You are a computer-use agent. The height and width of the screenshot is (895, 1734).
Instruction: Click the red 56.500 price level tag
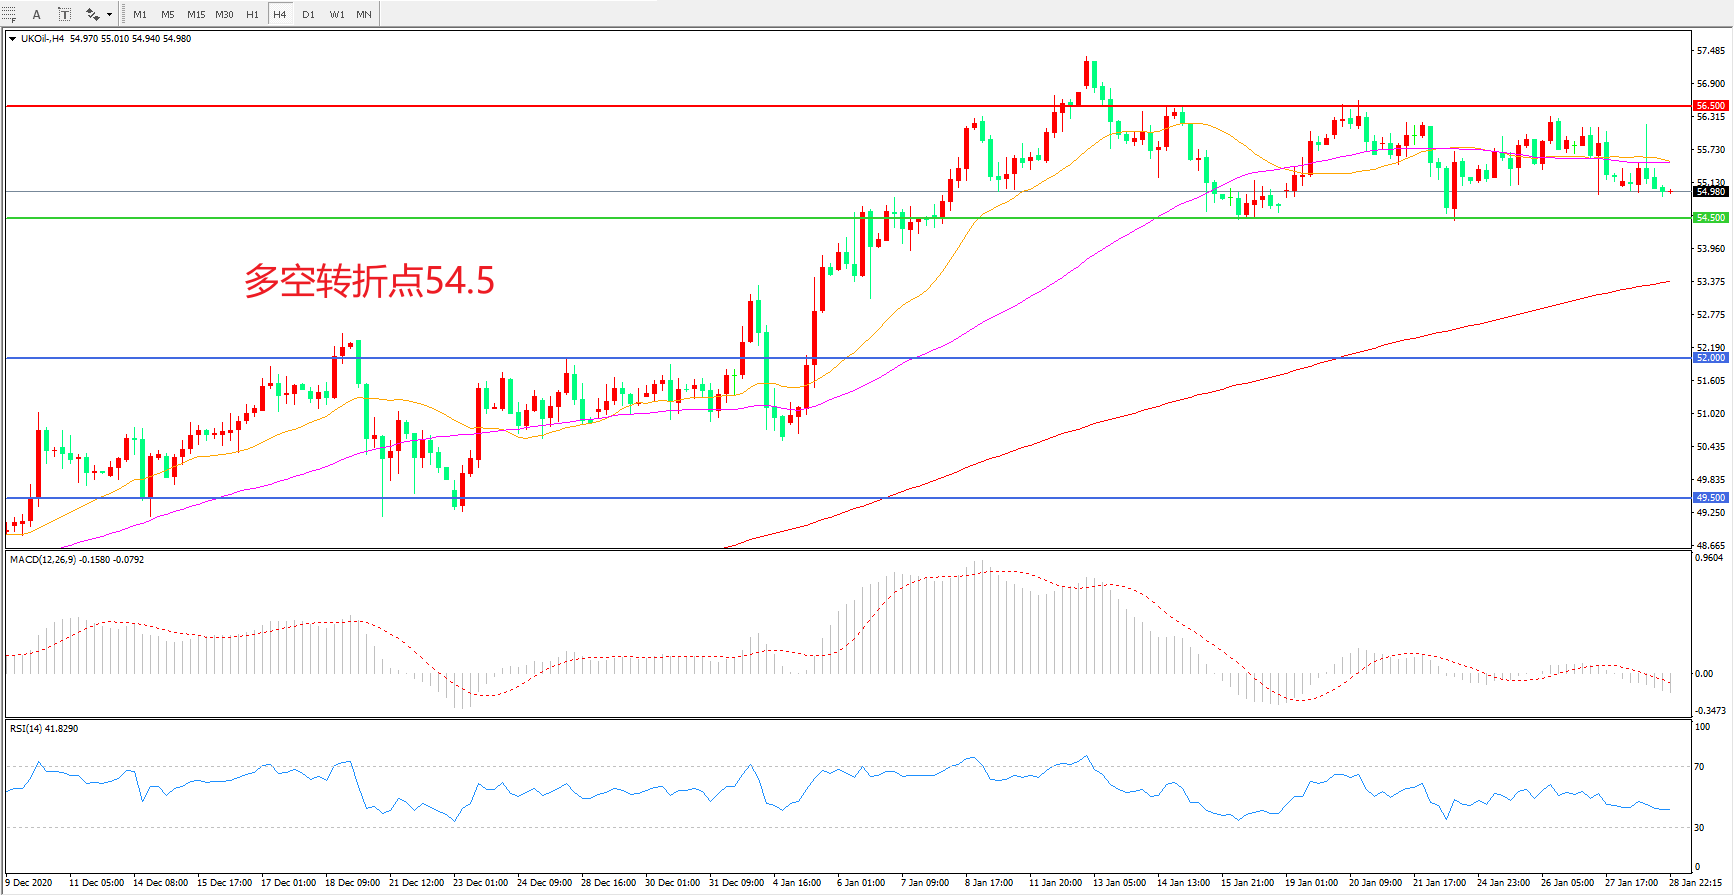coord(1710,105)
